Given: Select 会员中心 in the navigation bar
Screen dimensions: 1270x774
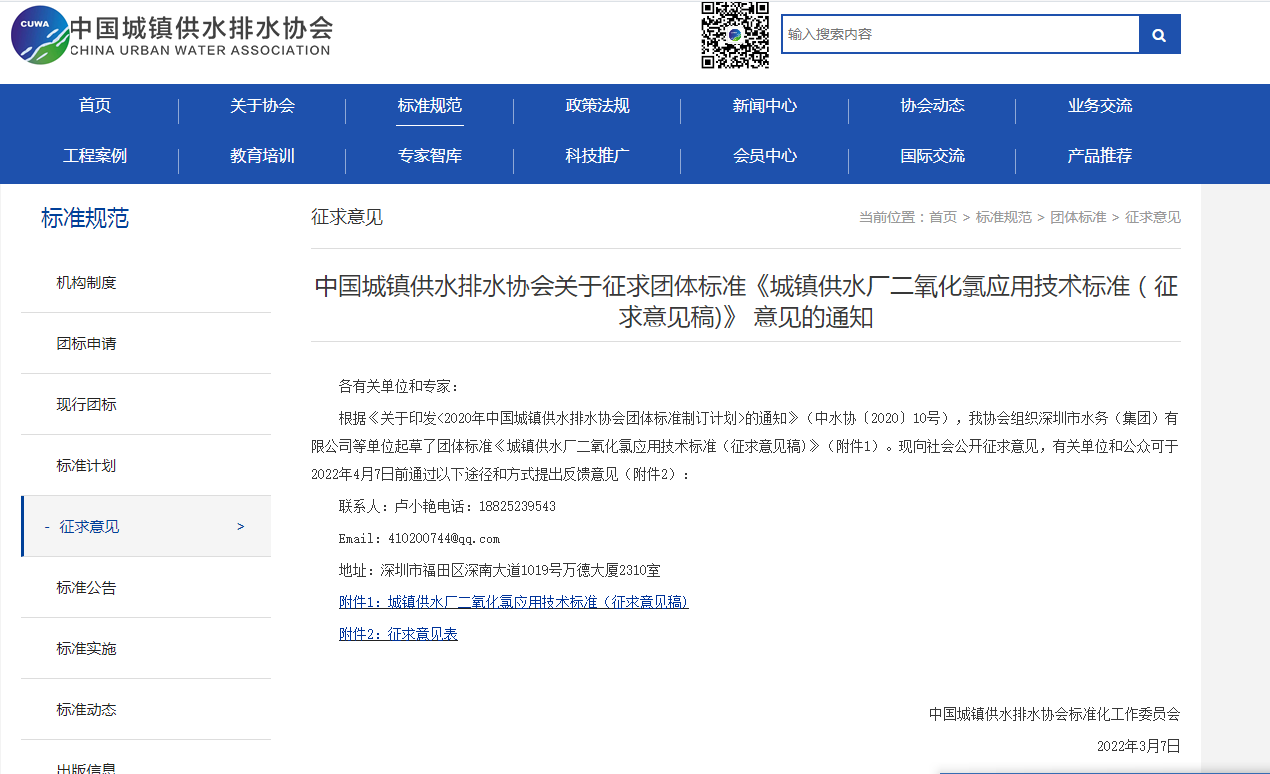Looking at the screenshot, I should click(765, 156).
